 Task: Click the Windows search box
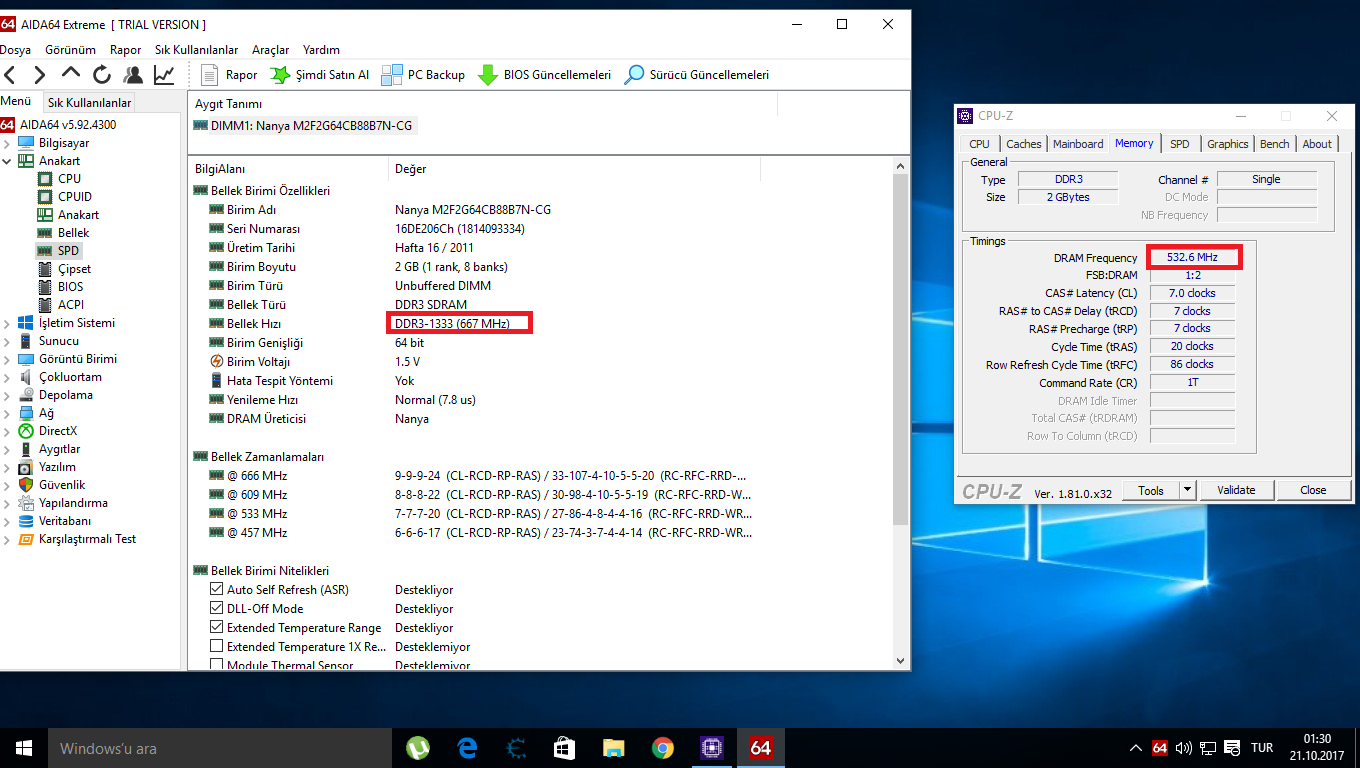(220, 748)
